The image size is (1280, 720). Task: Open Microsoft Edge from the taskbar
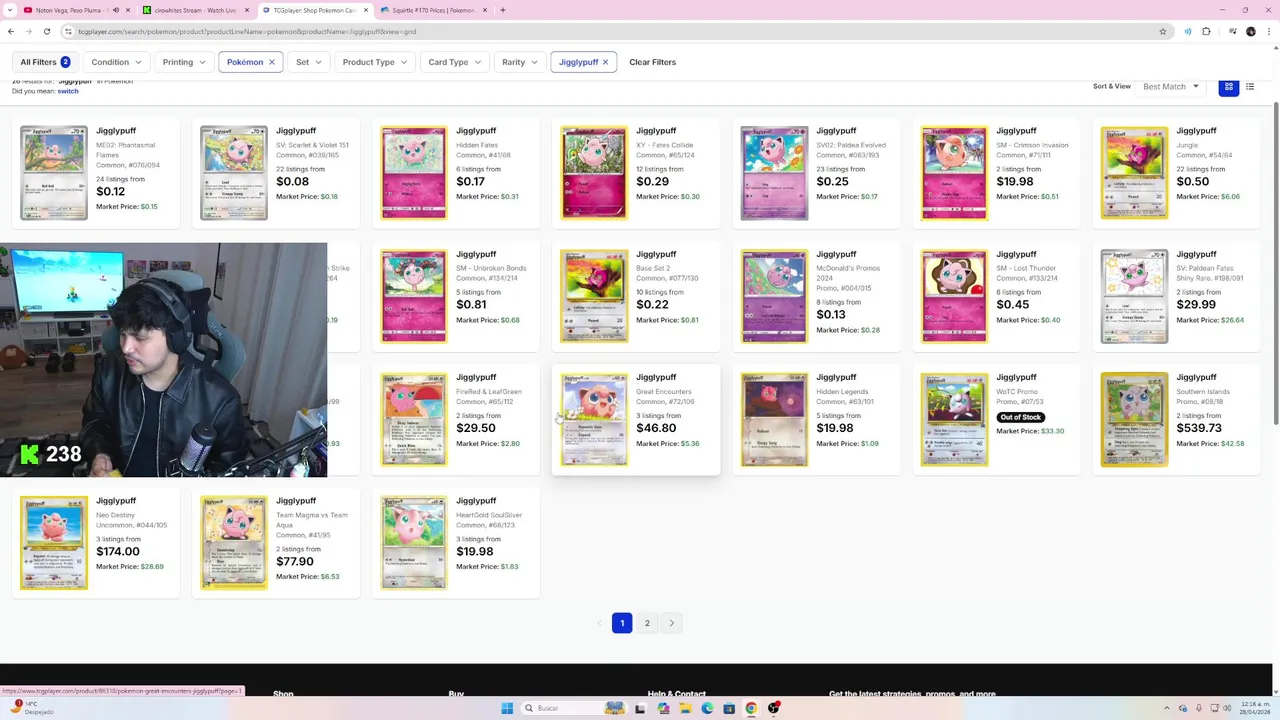tap(707, 708)
